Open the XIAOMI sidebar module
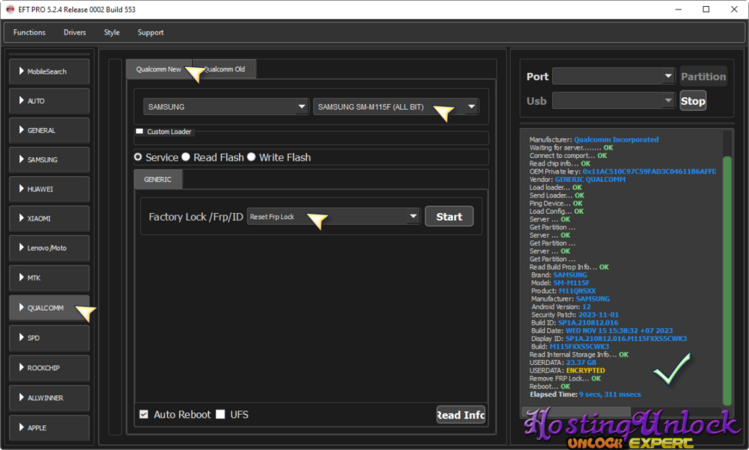Viewport: 749px width, 450px height. tap(49, 219)
